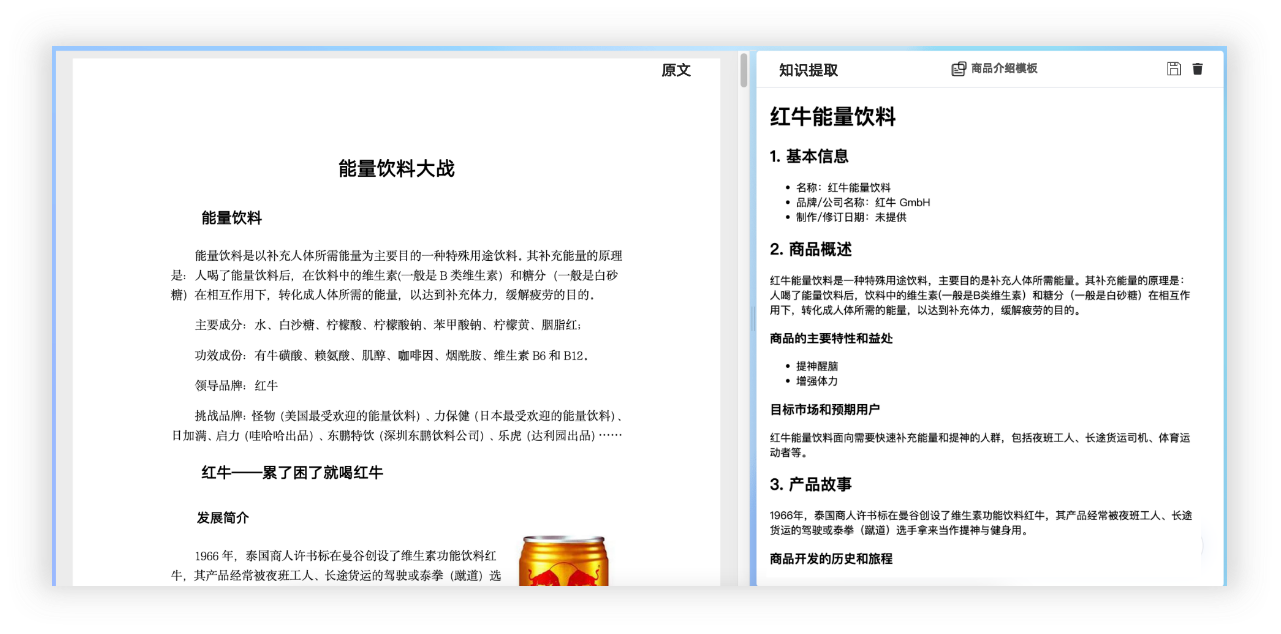The width and height of the screenshot is (1281, 634).
Task: Click the bullet item 增强体力
Action: (817, 381)
